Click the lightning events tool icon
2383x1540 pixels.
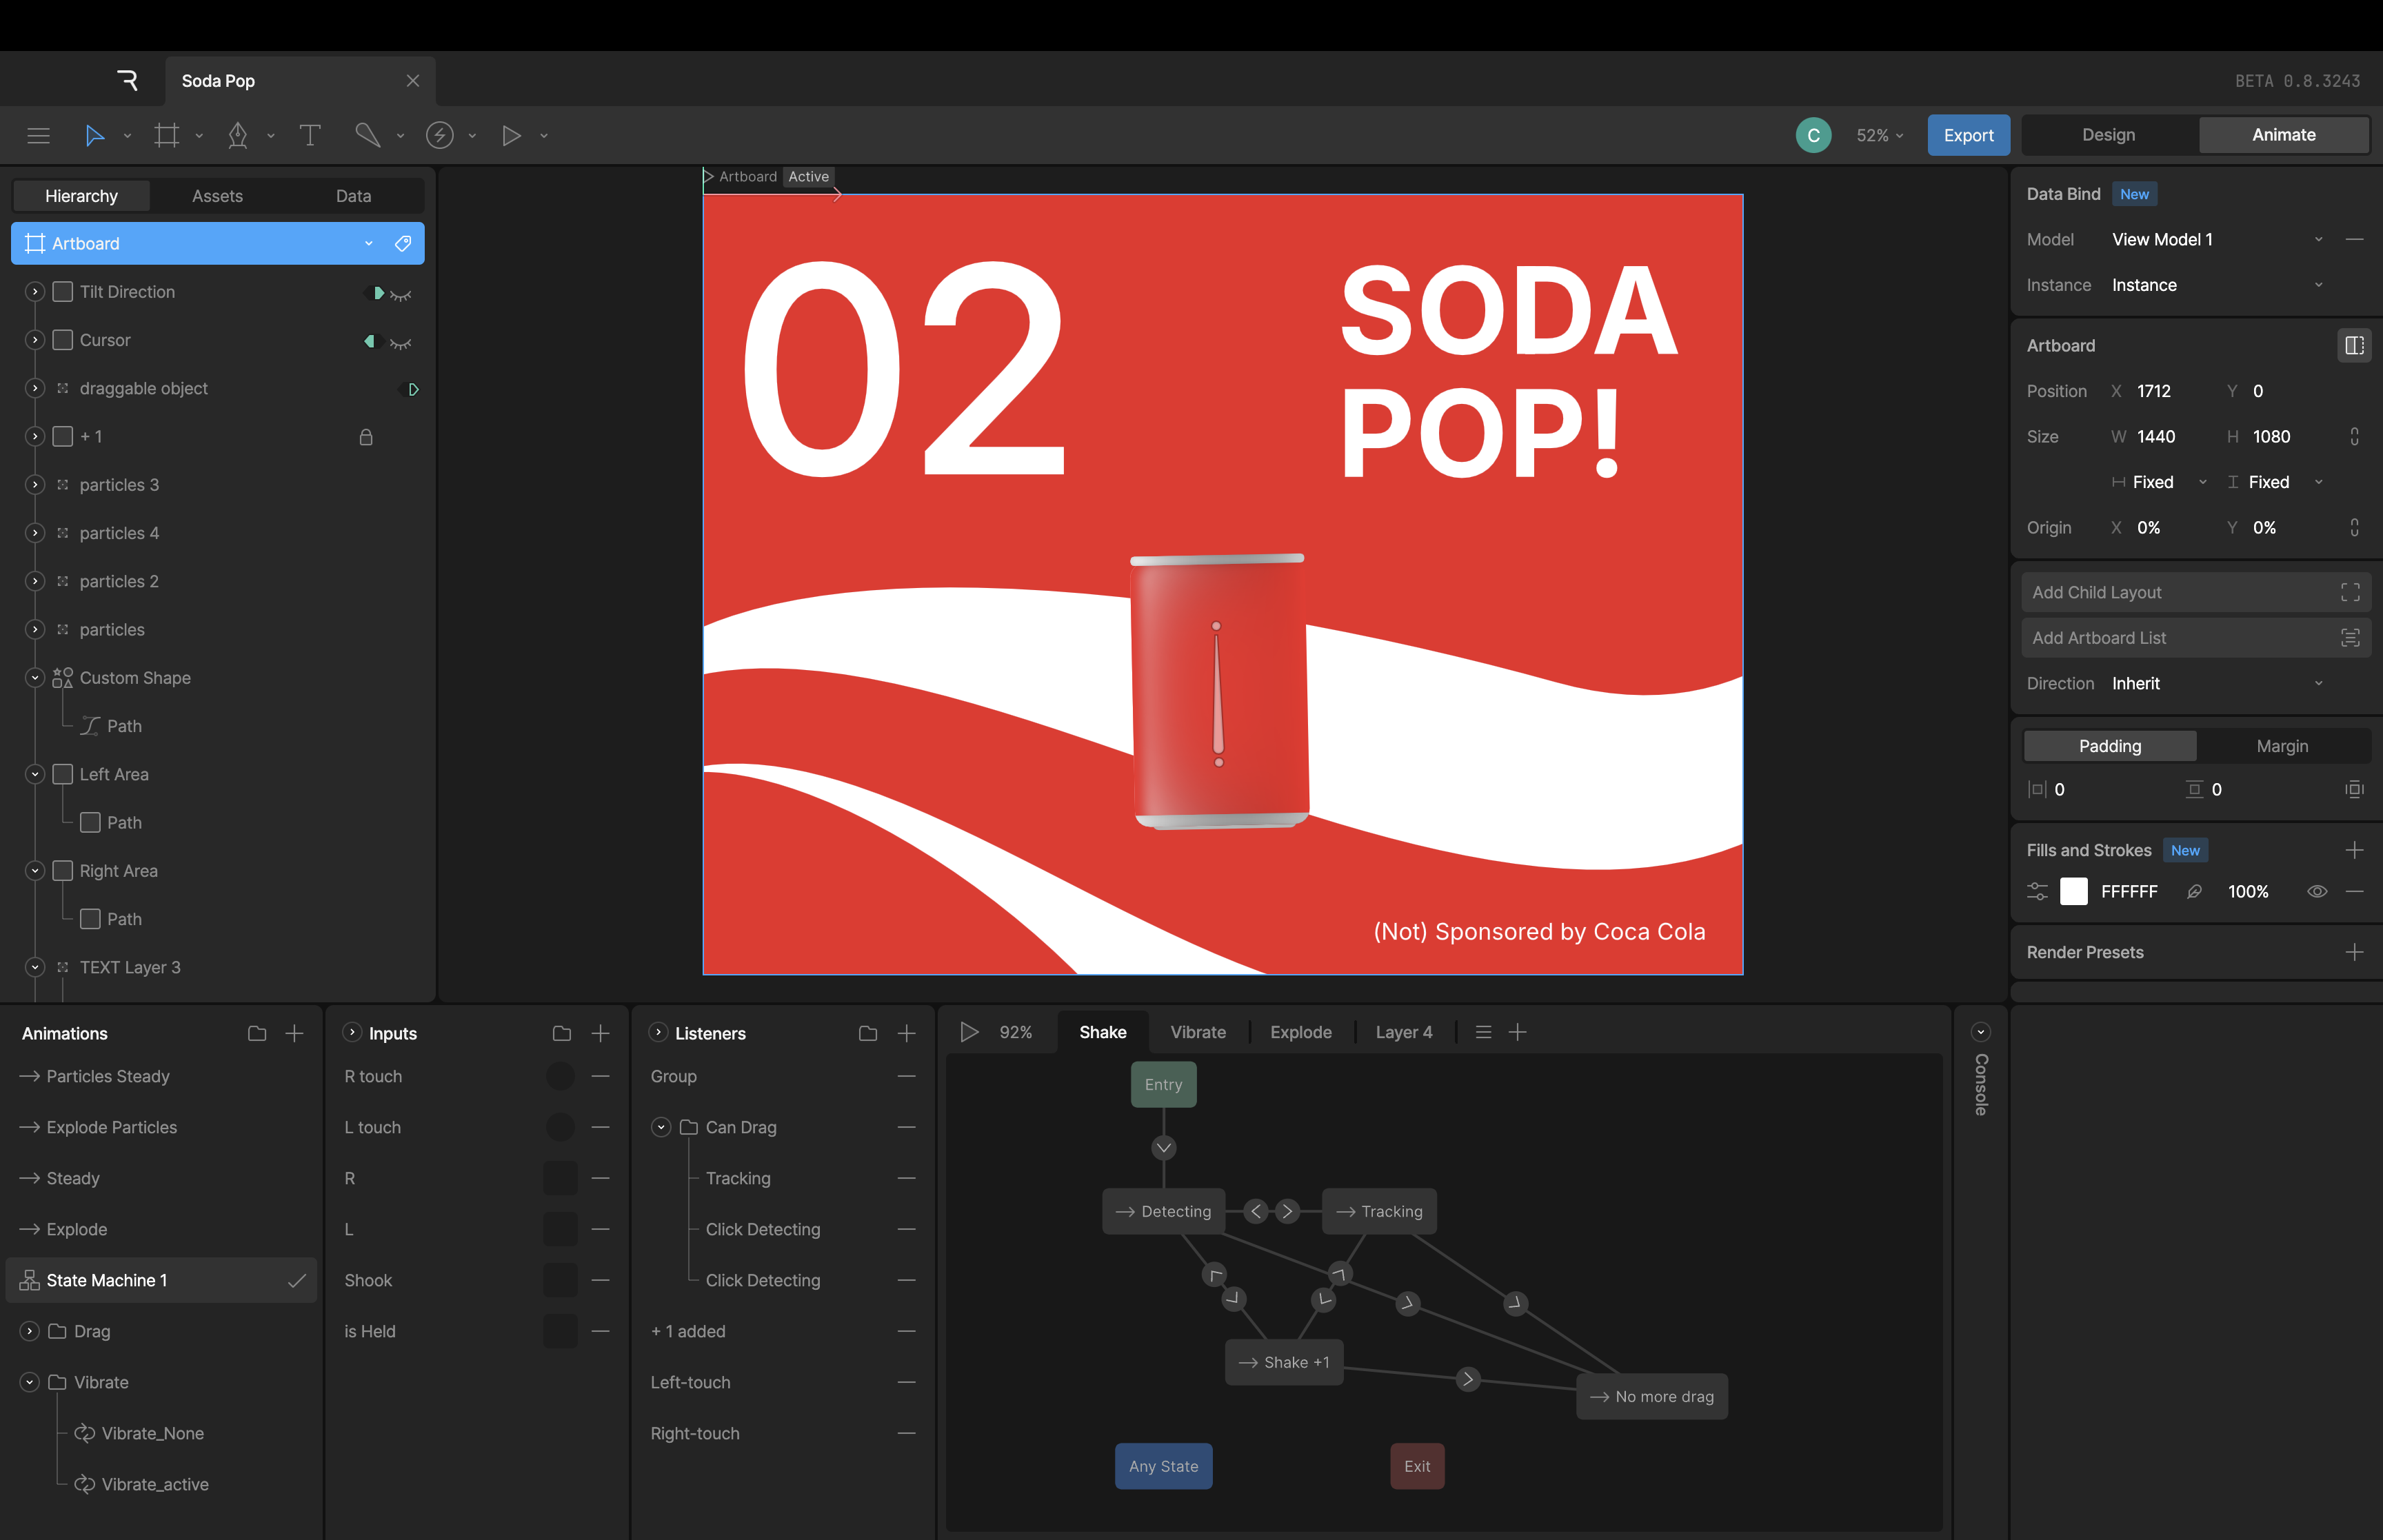click(440, 135)
